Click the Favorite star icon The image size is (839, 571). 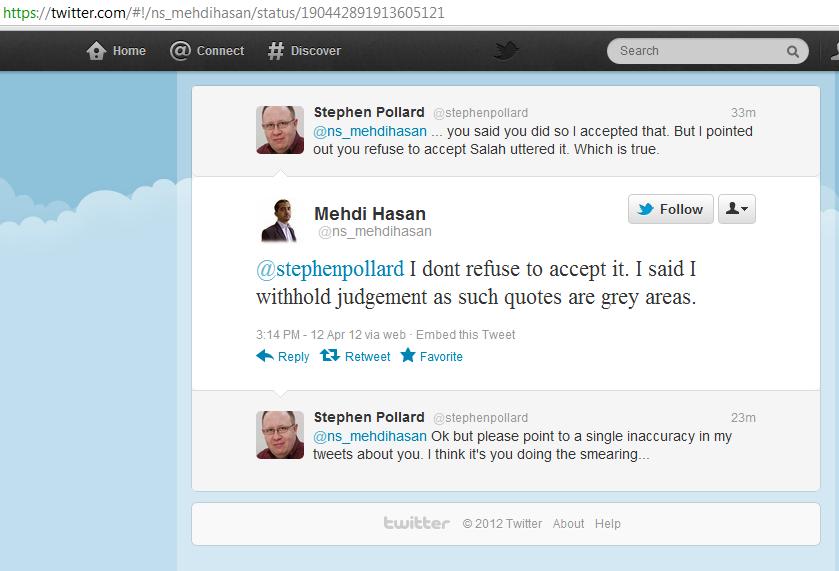pos(408,356)
